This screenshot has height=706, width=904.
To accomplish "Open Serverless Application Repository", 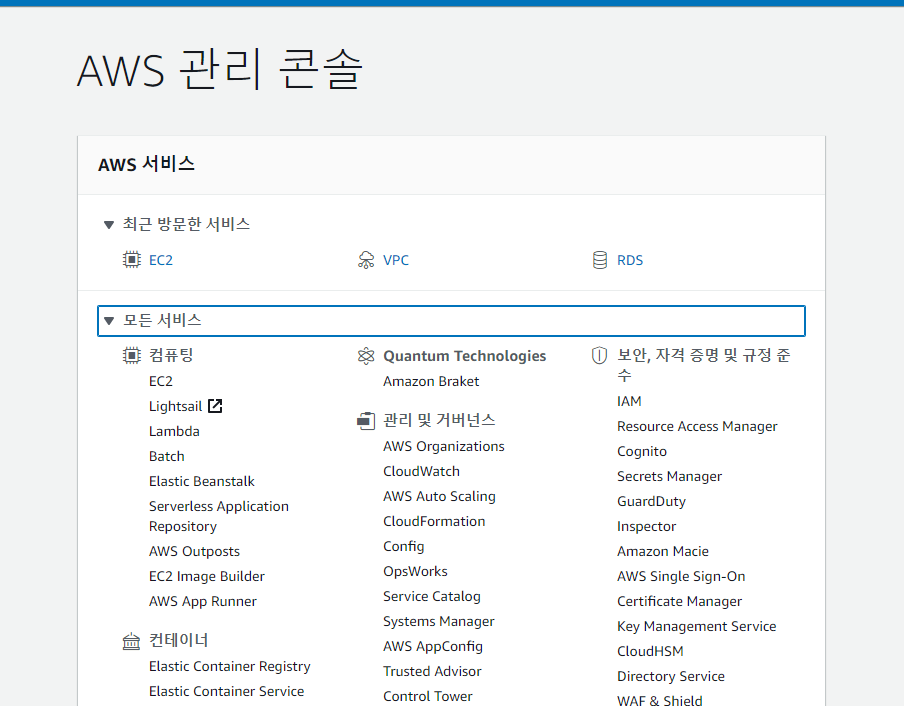I will click(219, 516).
